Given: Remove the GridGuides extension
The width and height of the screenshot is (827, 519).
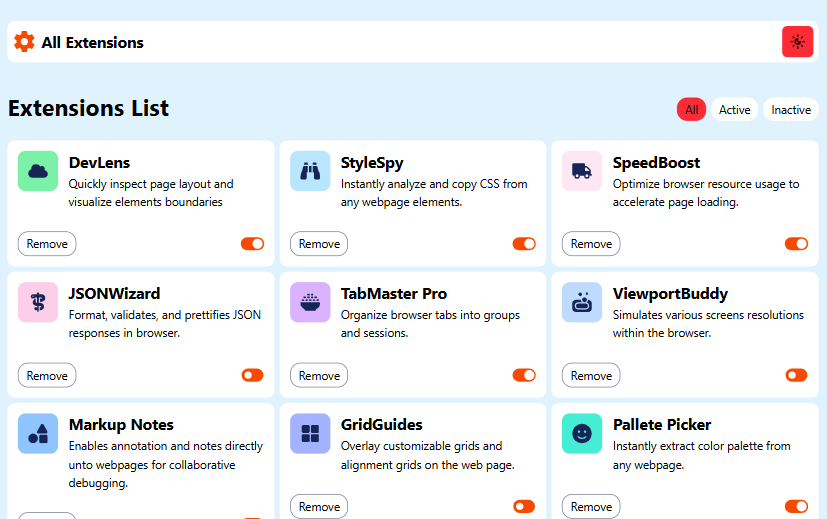Looking at the screenshot, I should click(319, 506).
